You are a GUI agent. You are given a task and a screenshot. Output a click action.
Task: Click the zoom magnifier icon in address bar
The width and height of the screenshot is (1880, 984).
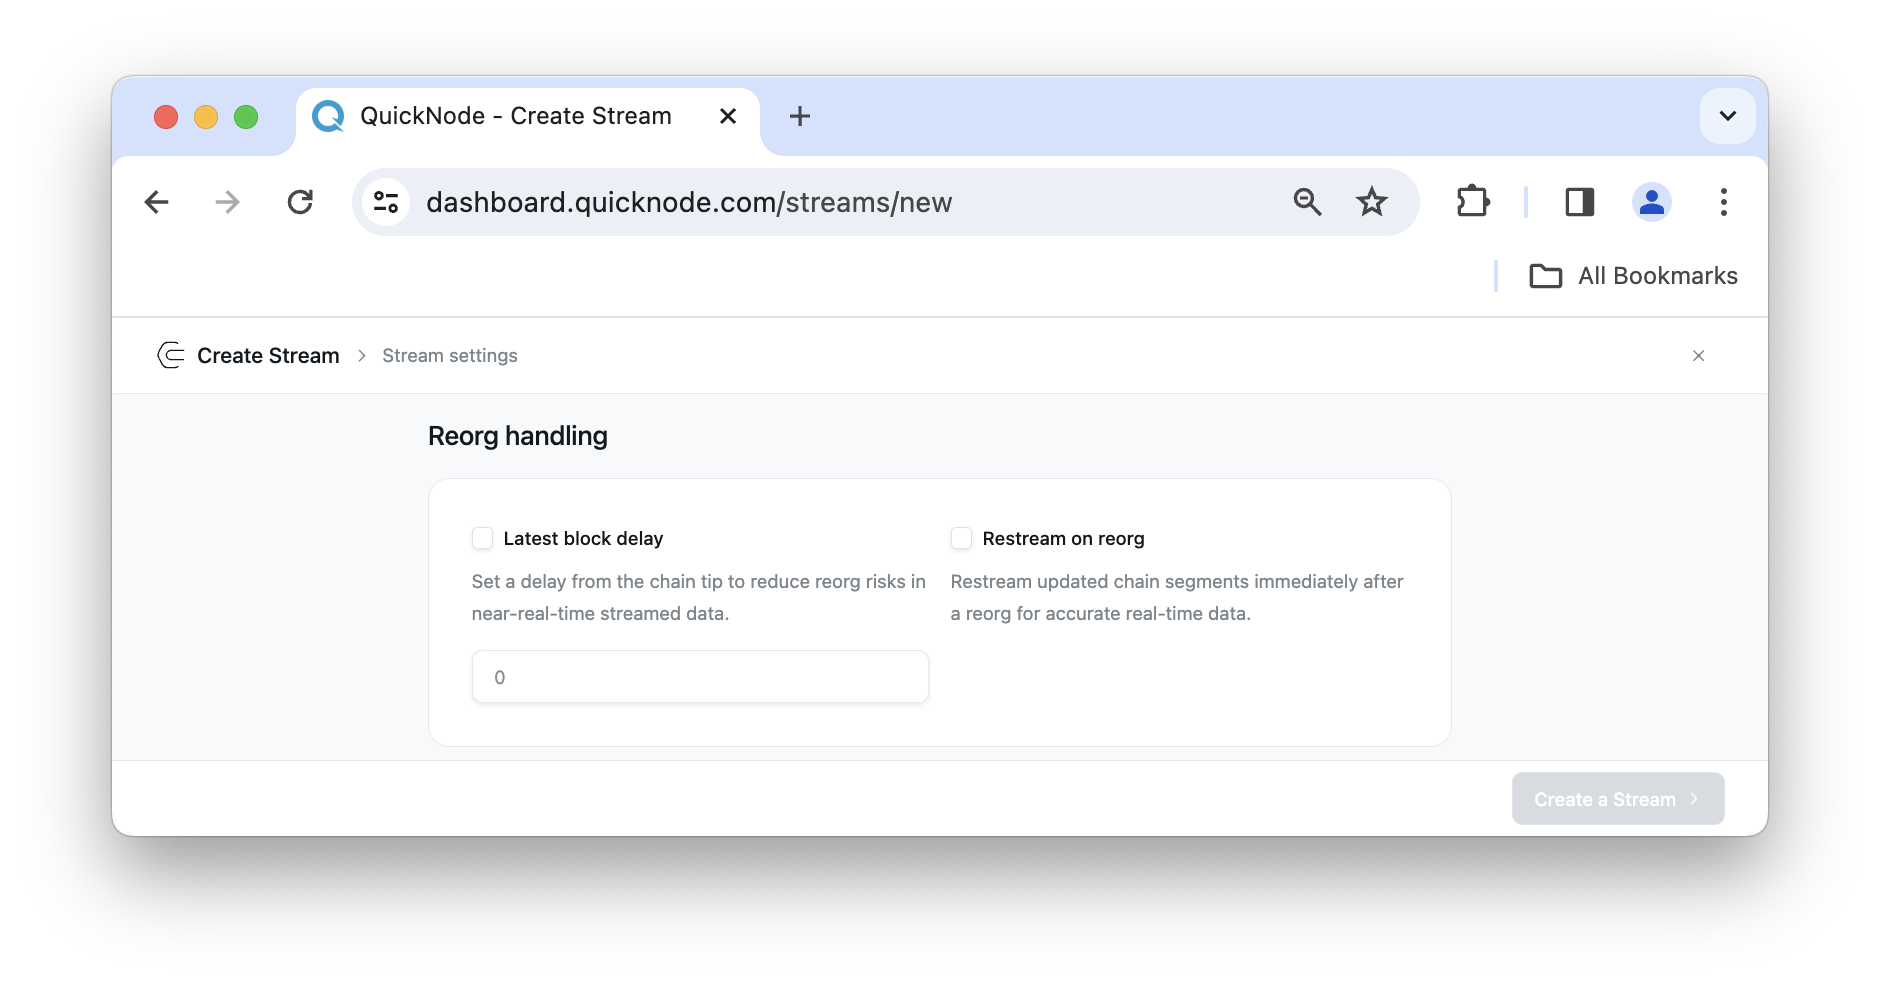click(x=1307, y=202)
